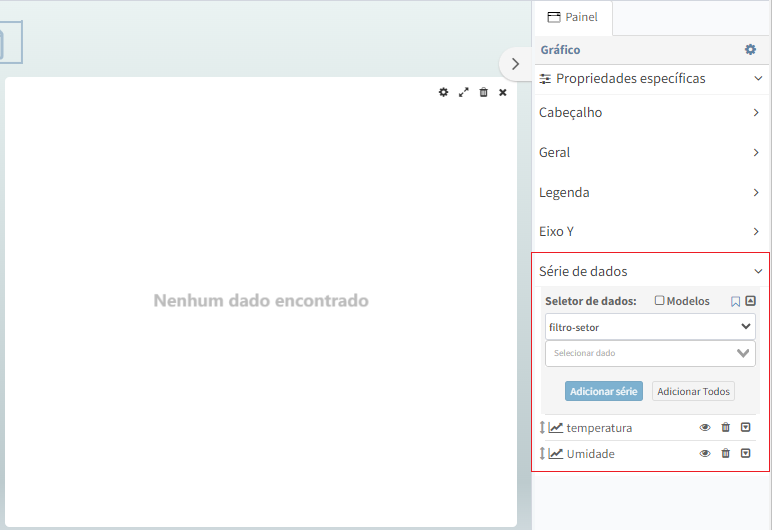Screen dimensions: 772x530
Task: Hide the temperatura series with eye icon
Action: 705,427
